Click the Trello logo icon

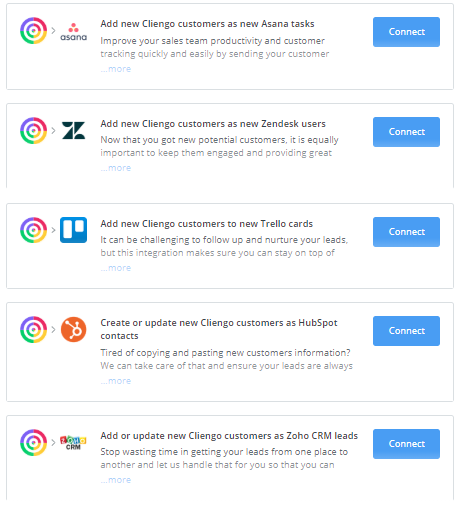pyautogui.click(x=73, y=230)
